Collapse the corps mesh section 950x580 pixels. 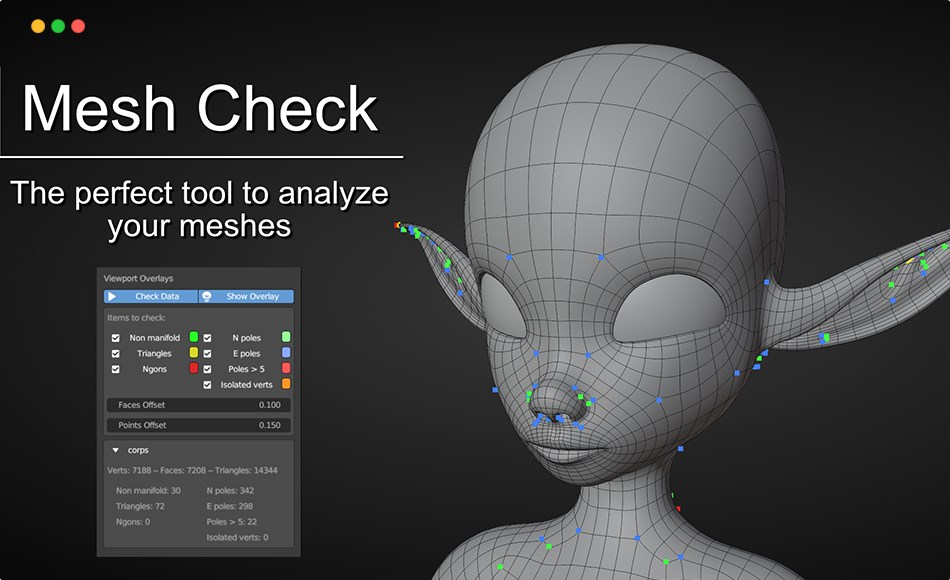(117, 450)
